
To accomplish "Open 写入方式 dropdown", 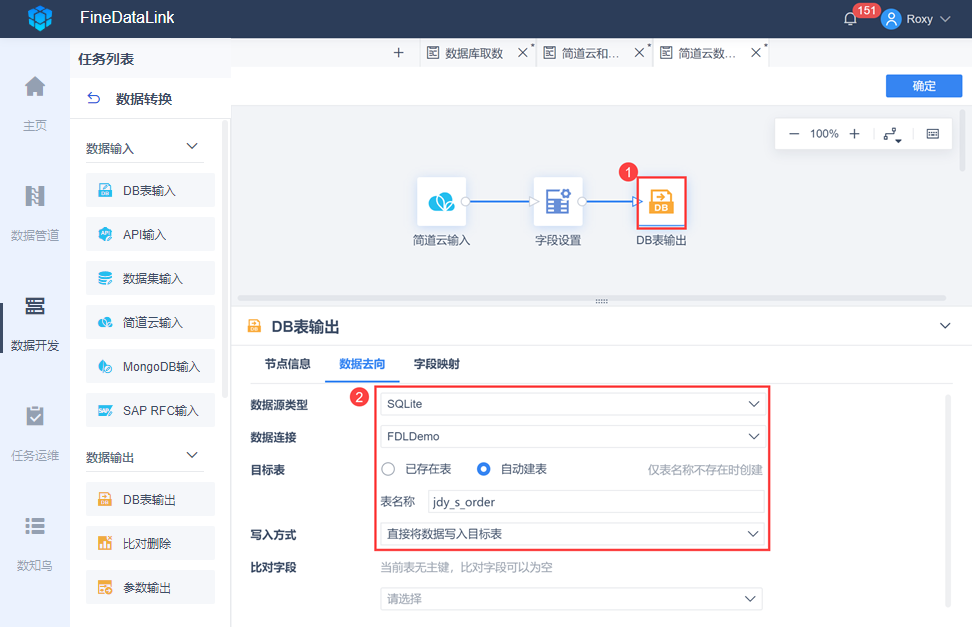I will [572, 534].
